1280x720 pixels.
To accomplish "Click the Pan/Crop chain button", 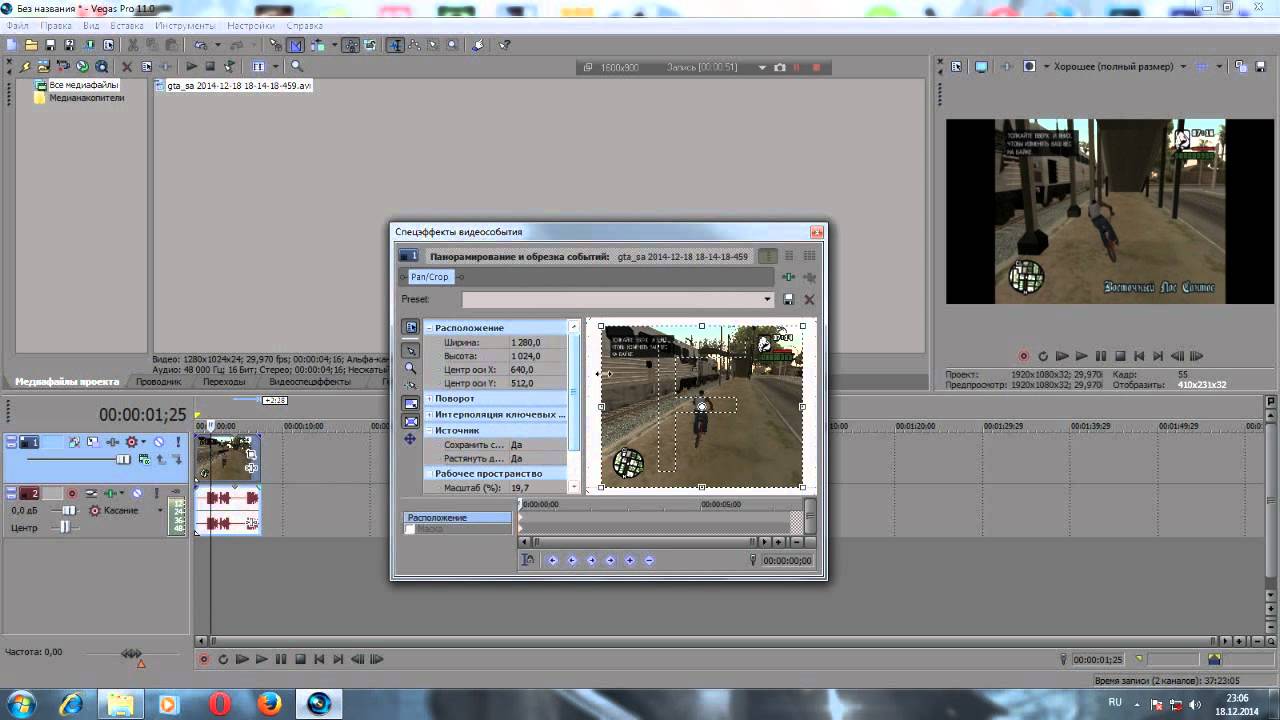I will [429, 277].
